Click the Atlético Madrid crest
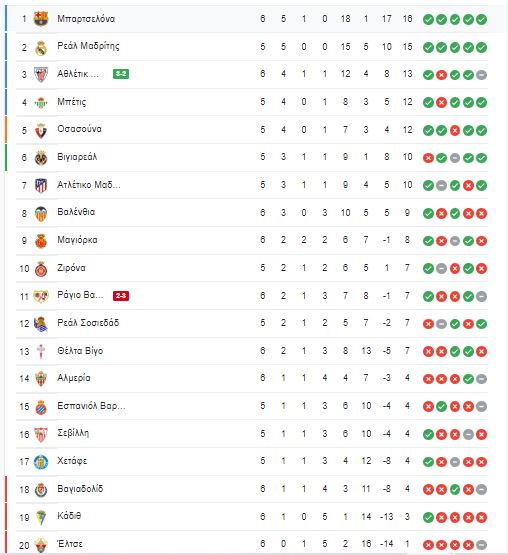This screenshot has height=555, width=508. [41, 185]
